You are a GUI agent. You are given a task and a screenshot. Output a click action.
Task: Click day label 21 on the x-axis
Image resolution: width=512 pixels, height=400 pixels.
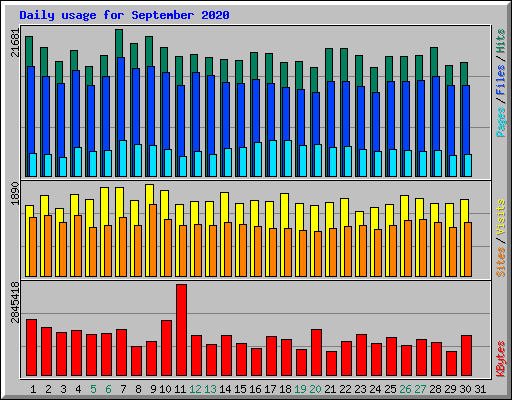coord(330,389)
